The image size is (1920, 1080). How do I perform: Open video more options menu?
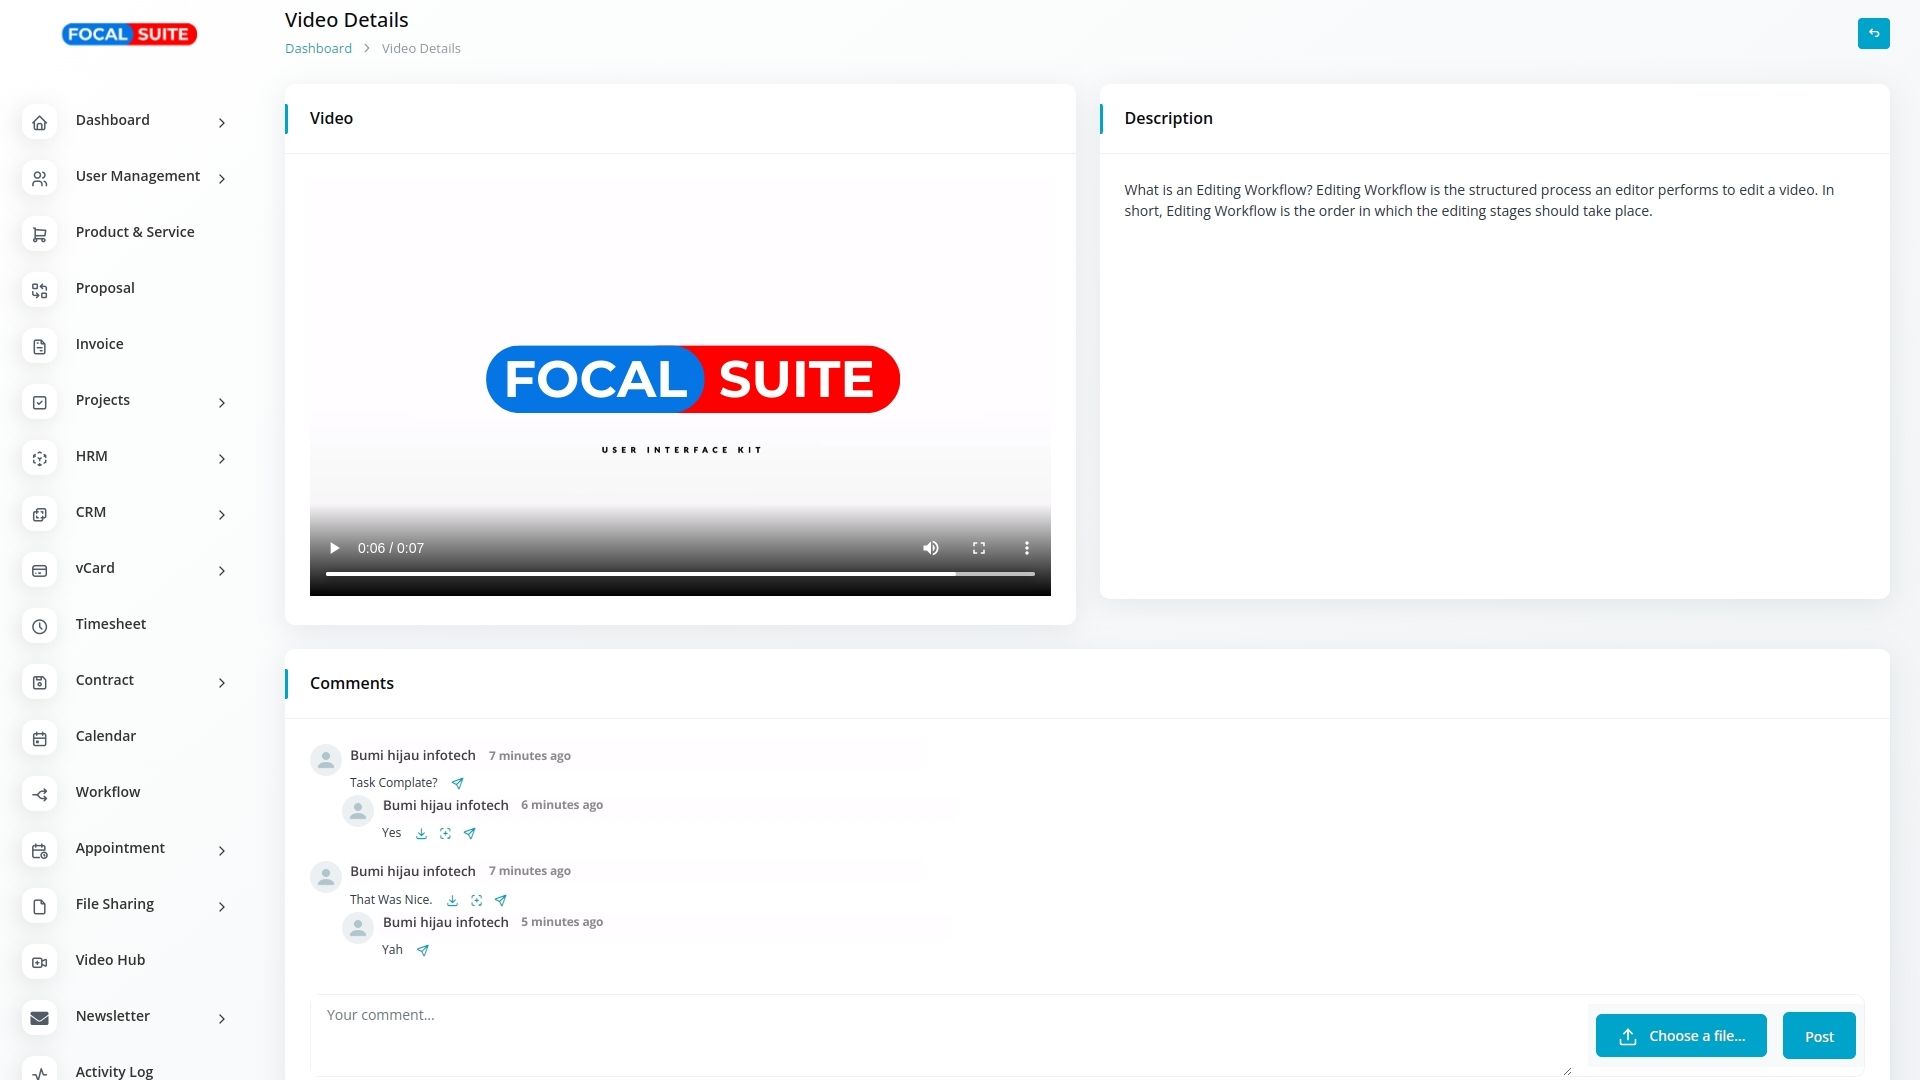click(x=1026, y=548)
